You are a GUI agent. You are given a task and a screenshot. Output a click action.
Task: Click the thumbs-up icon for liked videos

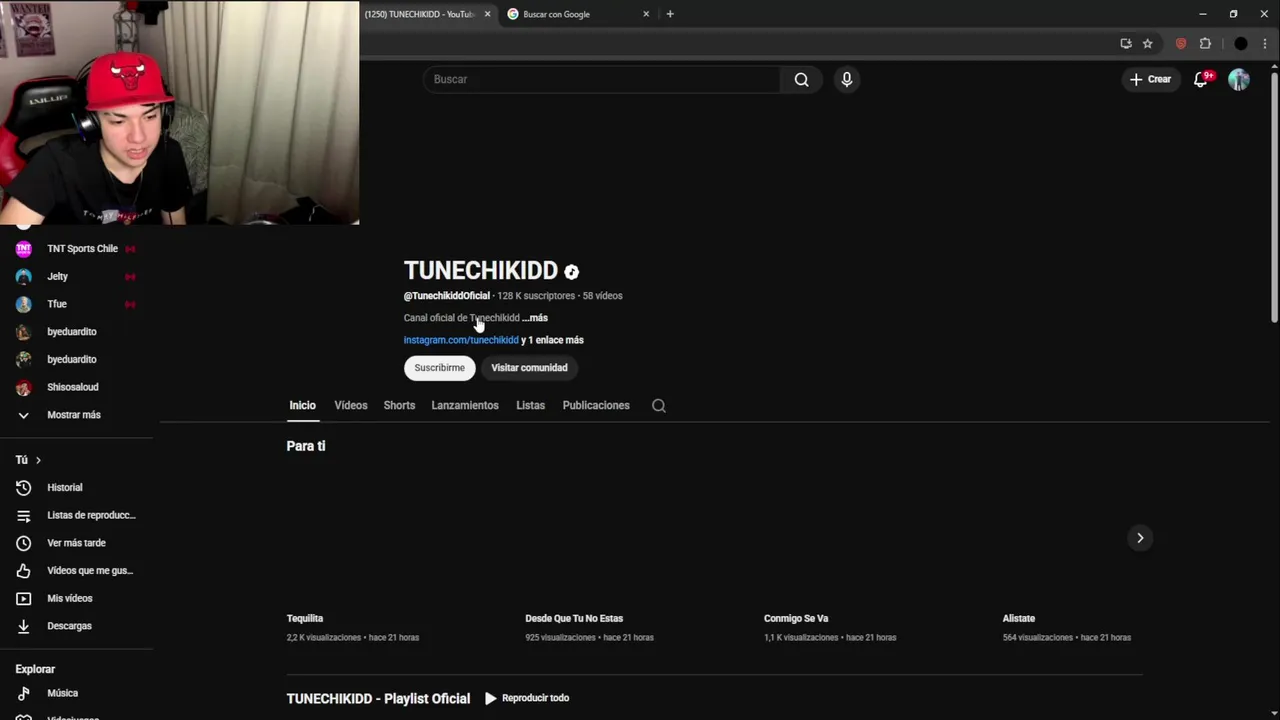[24, 570]
